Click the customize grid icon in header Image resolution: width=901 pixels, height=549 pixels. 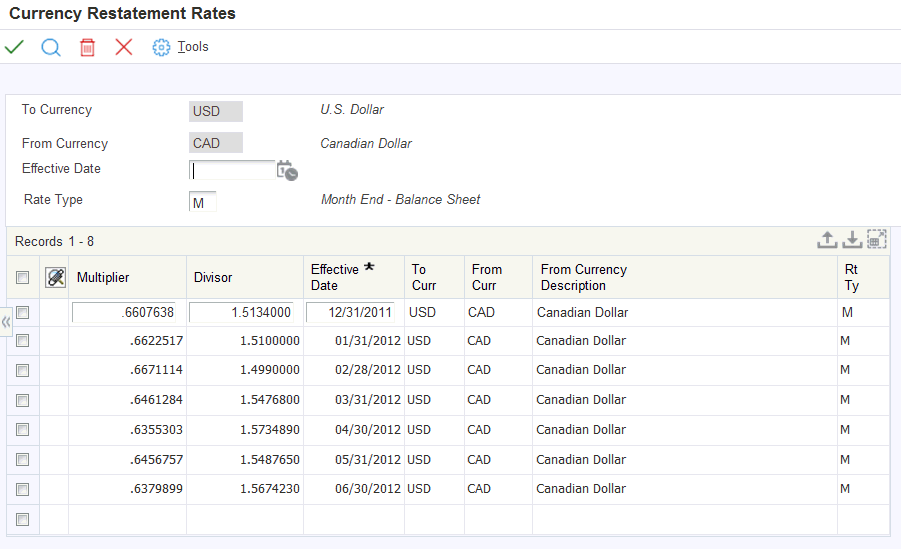tap(56, 278)
